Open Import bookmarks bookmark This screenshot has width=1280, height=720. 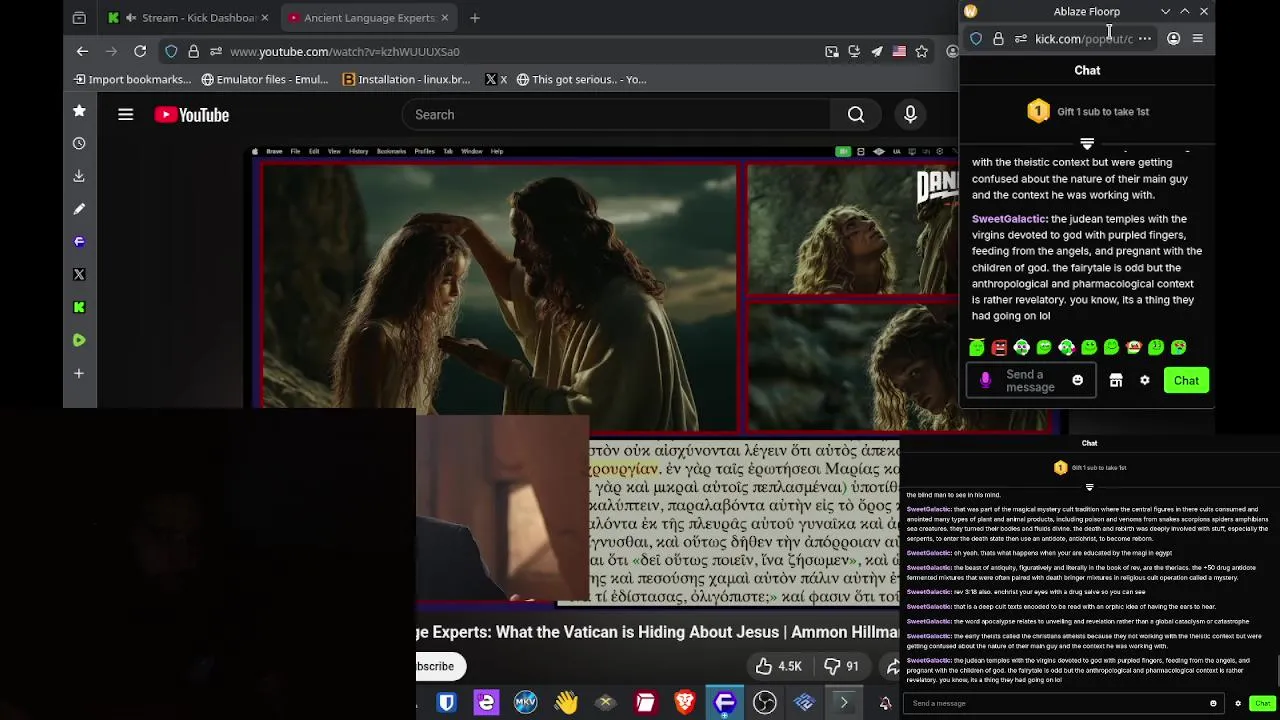[133, 79]
